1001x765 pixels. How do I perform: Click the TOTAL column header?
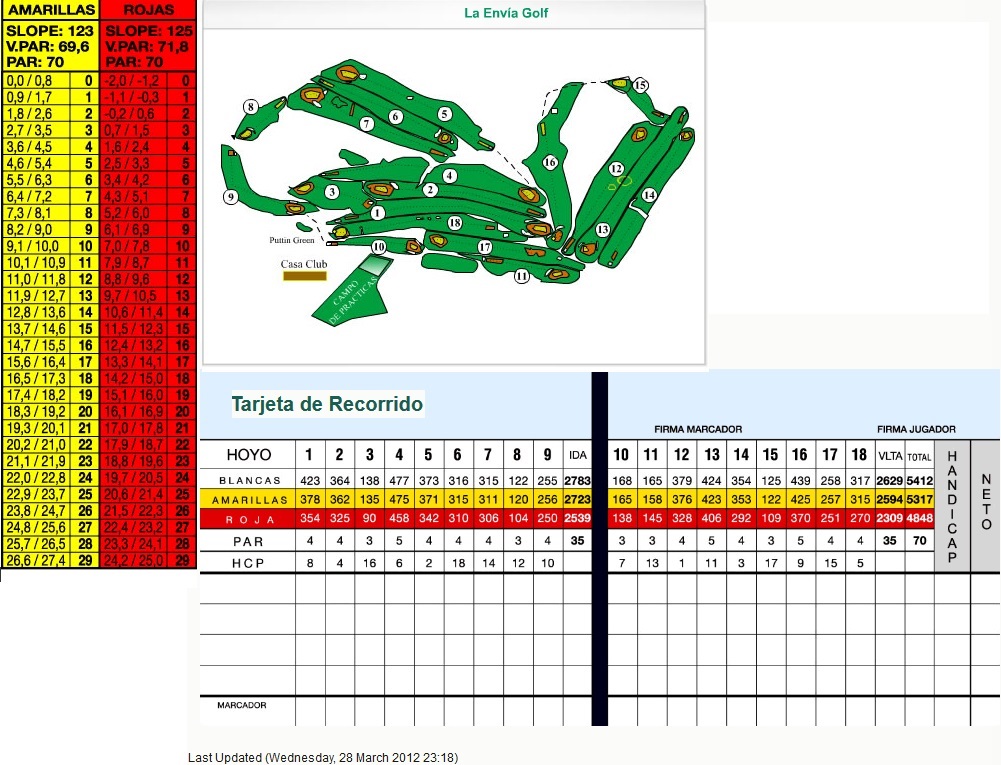919,457
